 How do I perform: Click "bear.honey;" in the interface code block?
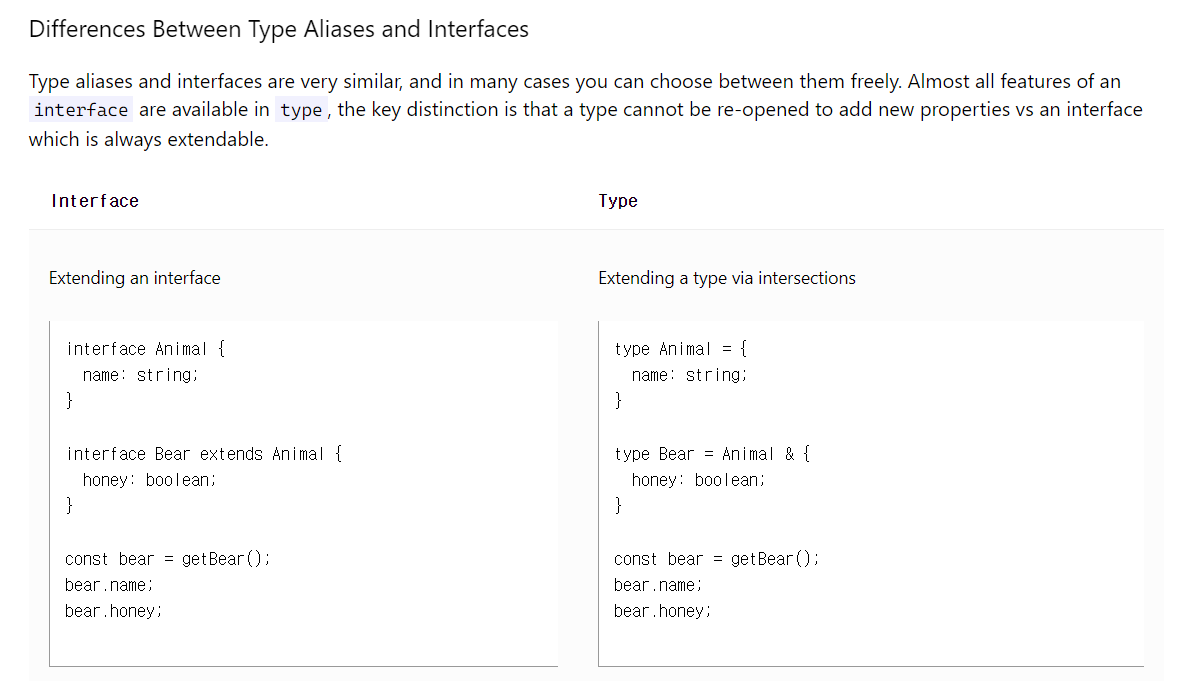click(113, 611)
